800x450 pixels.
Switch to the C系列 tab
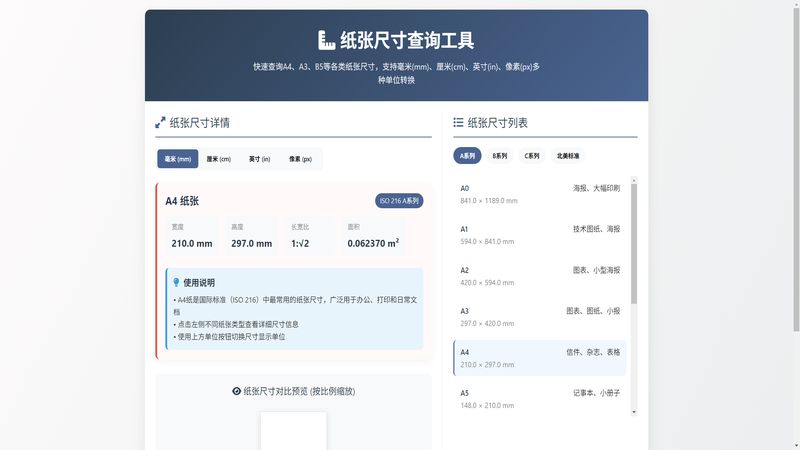[532, 156]
